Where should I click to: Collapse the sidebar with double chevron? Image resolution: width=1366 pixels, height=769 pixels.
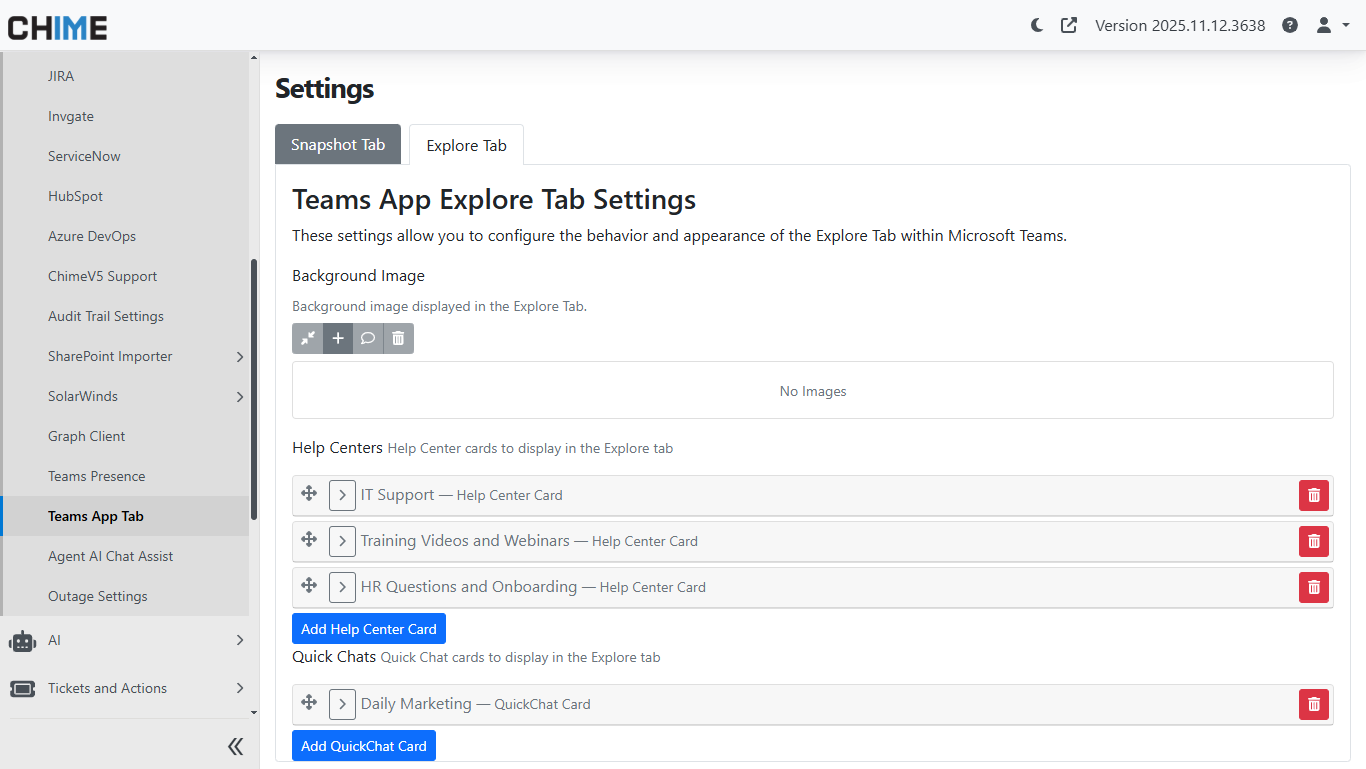point(236,746)
